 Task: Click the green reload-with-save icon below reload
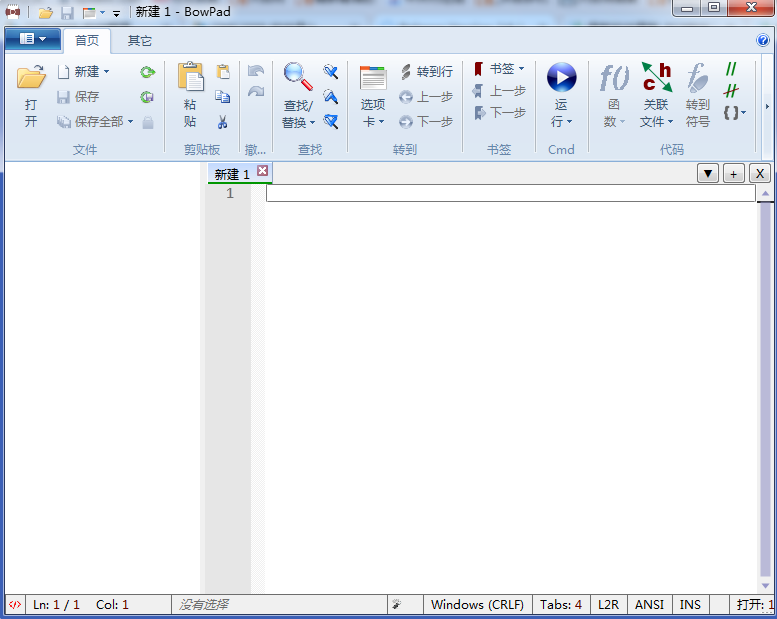point(147,97)
